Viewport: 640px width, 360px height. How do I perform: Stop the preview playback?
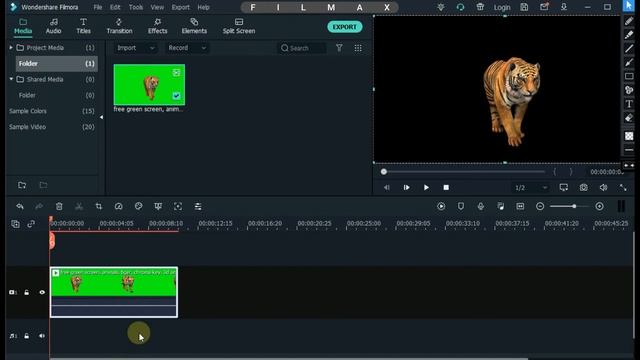(446, 188)
